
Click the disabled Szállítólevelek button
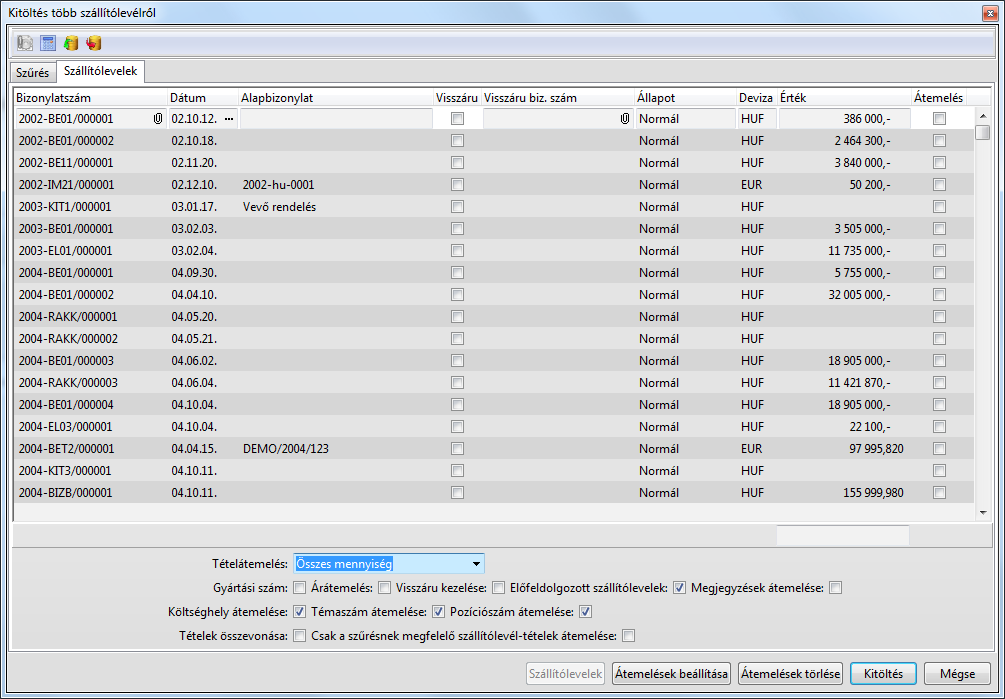tap(565, 673)
